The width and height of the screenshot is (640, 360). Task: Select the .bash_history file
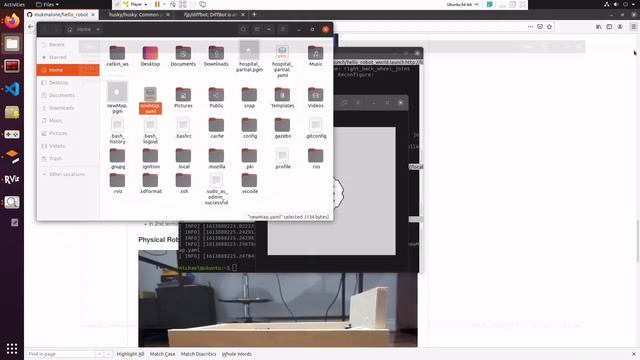coord(117,131)
